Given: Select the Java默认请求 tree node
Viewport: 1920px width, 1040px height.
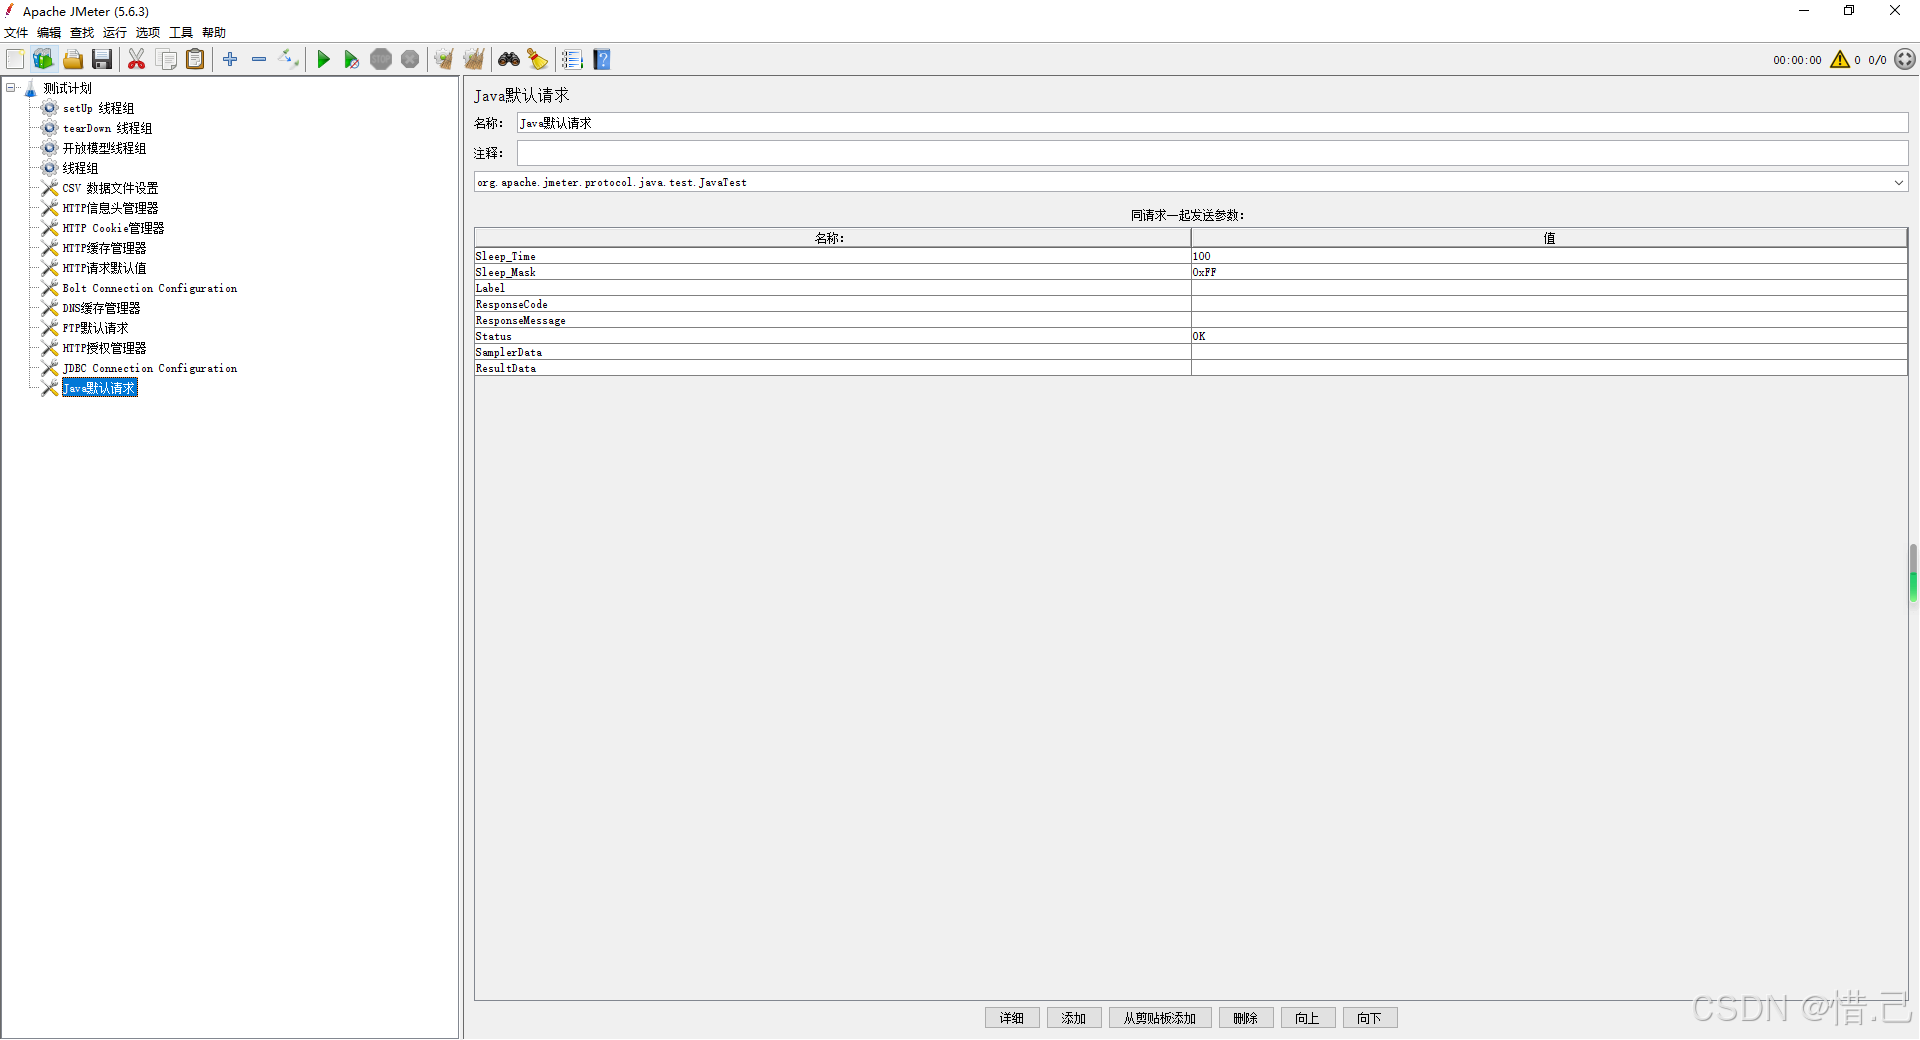Looking at the screenshot, I should (x=99, y=388).
